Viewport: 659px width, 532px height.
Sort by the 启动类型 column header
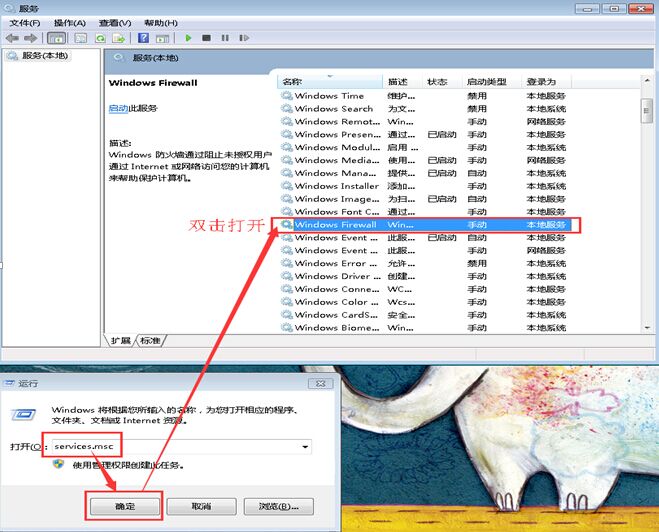(492, 82)
